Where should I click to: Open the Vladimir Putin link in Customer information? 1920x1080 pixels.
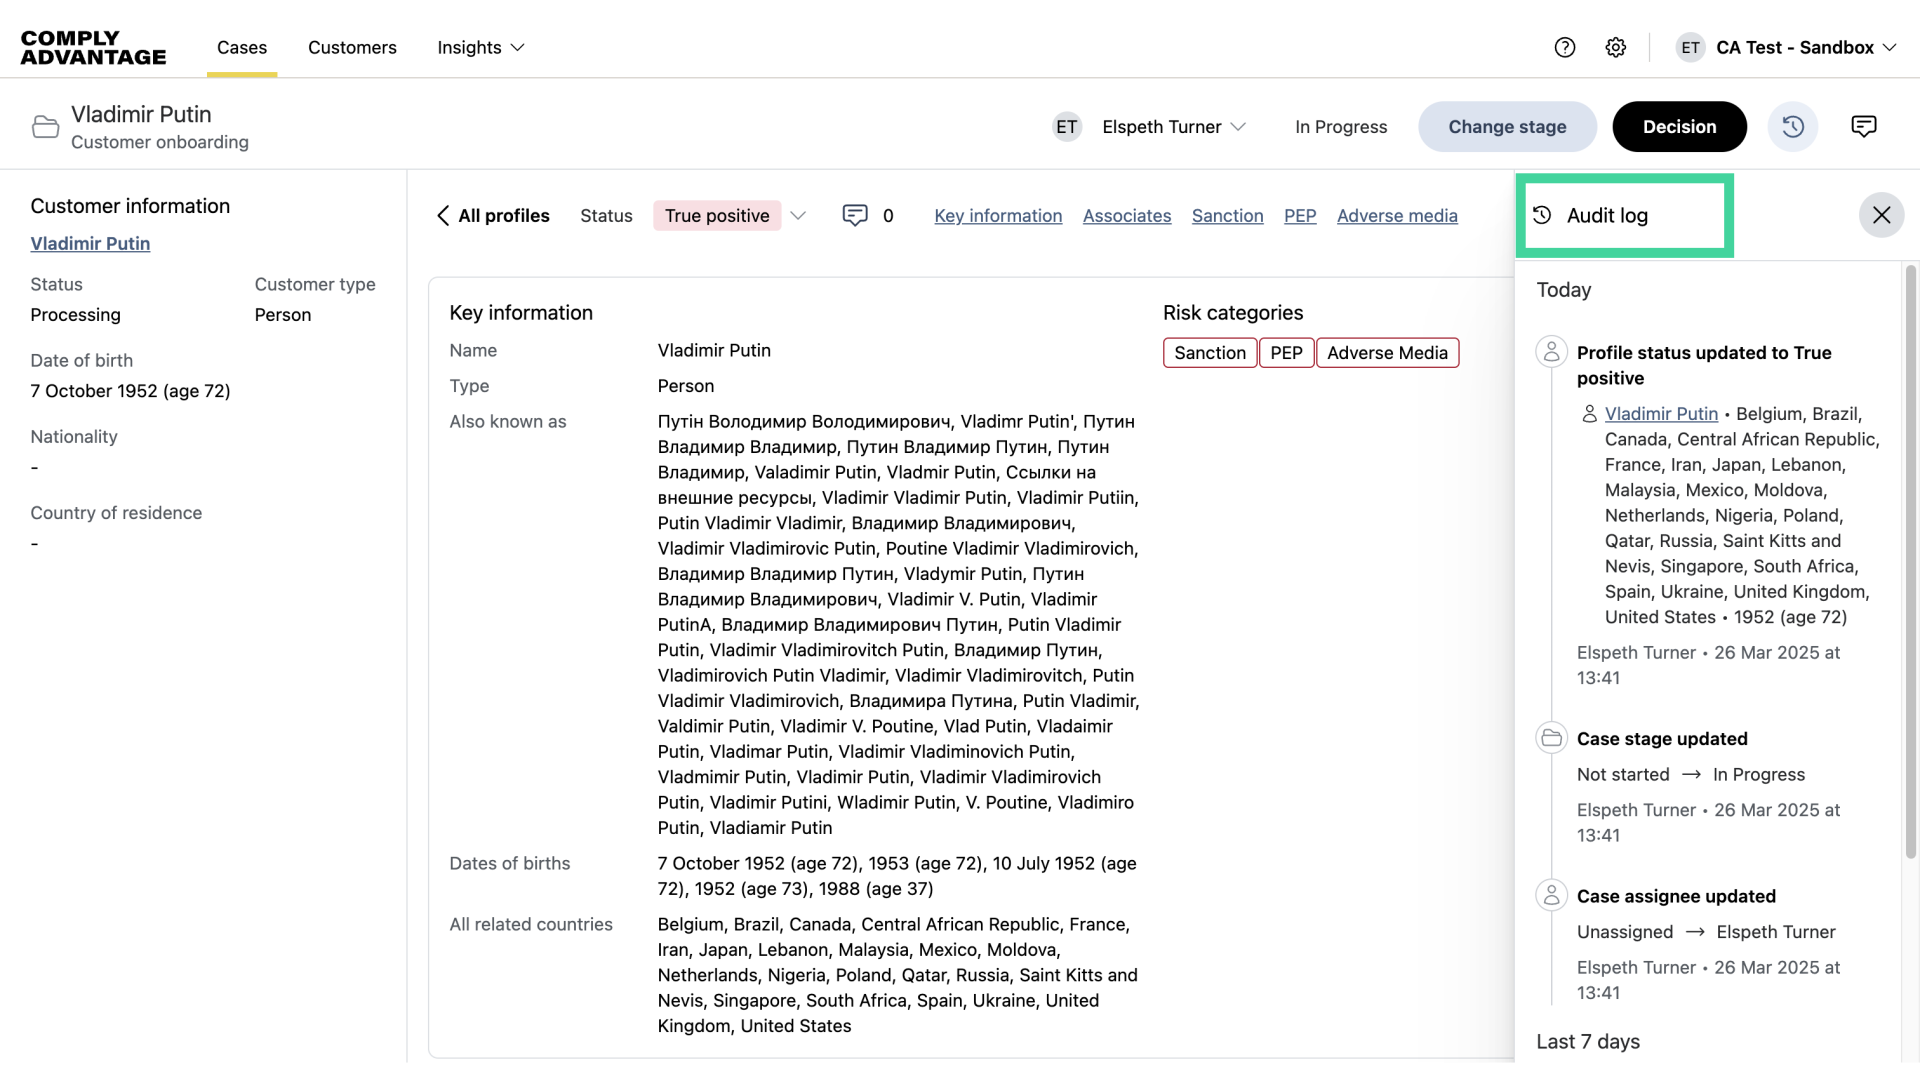click(x=89, y=243)
